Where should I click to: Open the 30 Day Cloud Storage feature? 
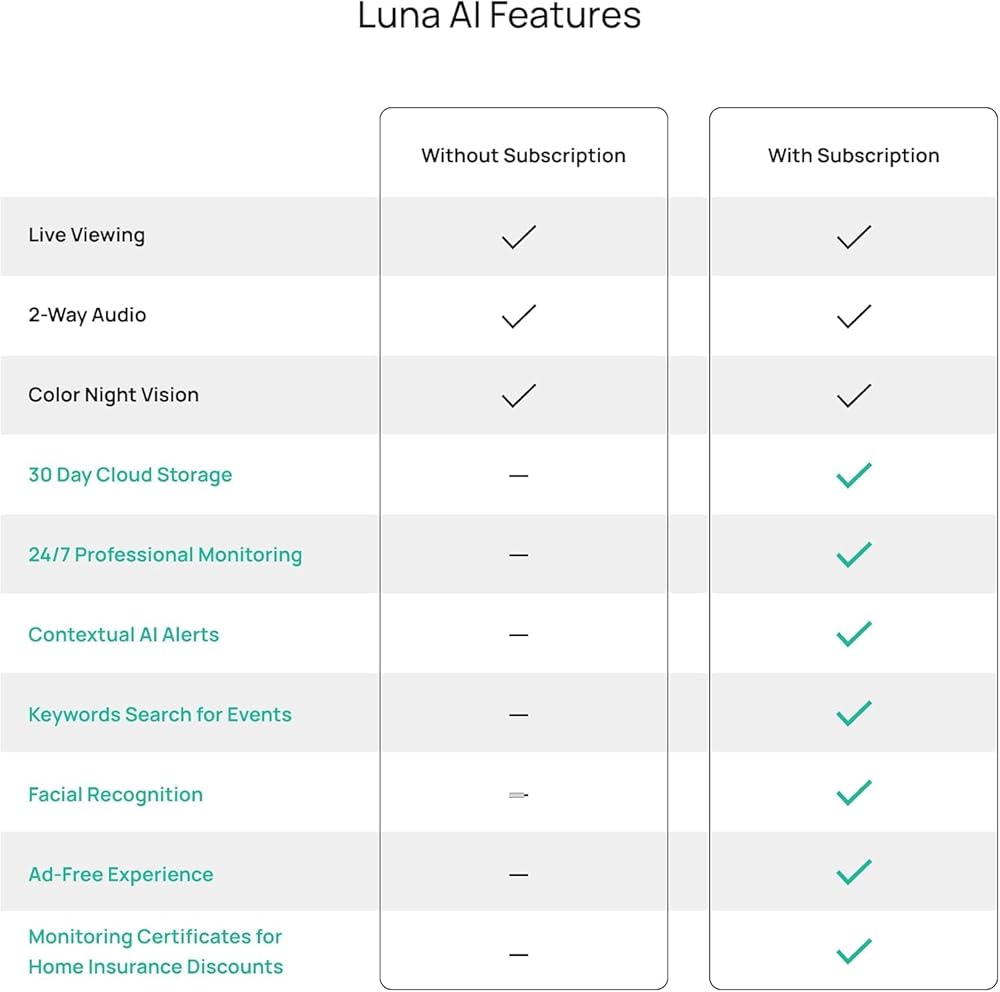click(x=130, y=475)
